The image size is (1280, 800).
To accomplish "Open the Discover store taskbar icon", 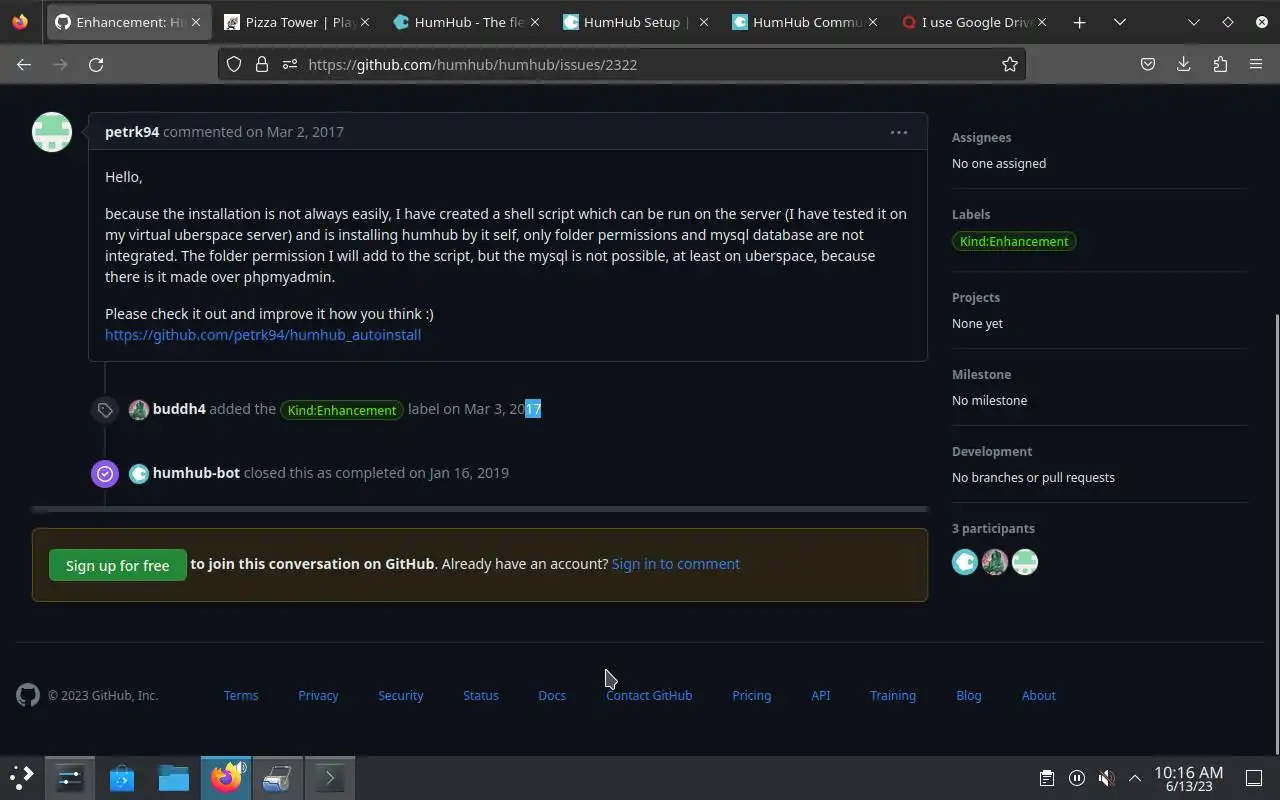I will [x=122, y=777].
